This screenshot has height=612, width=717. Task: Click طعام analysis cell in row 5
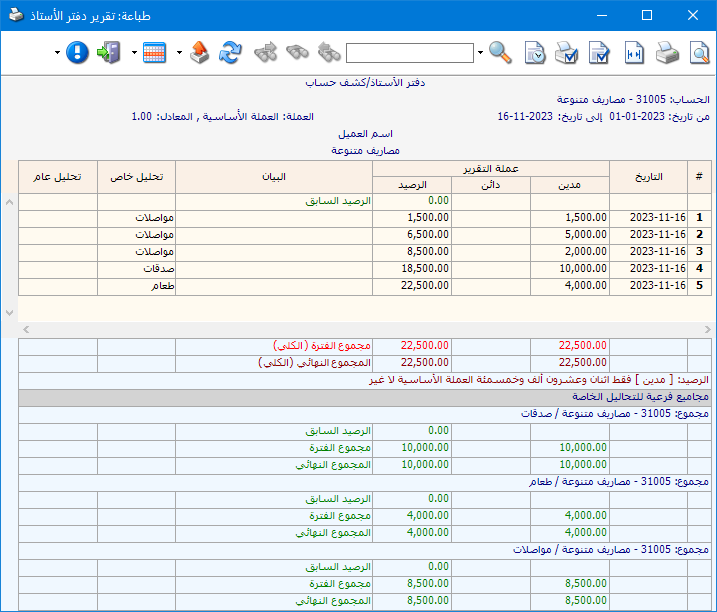pyautogui.click(x=136, y=285)
